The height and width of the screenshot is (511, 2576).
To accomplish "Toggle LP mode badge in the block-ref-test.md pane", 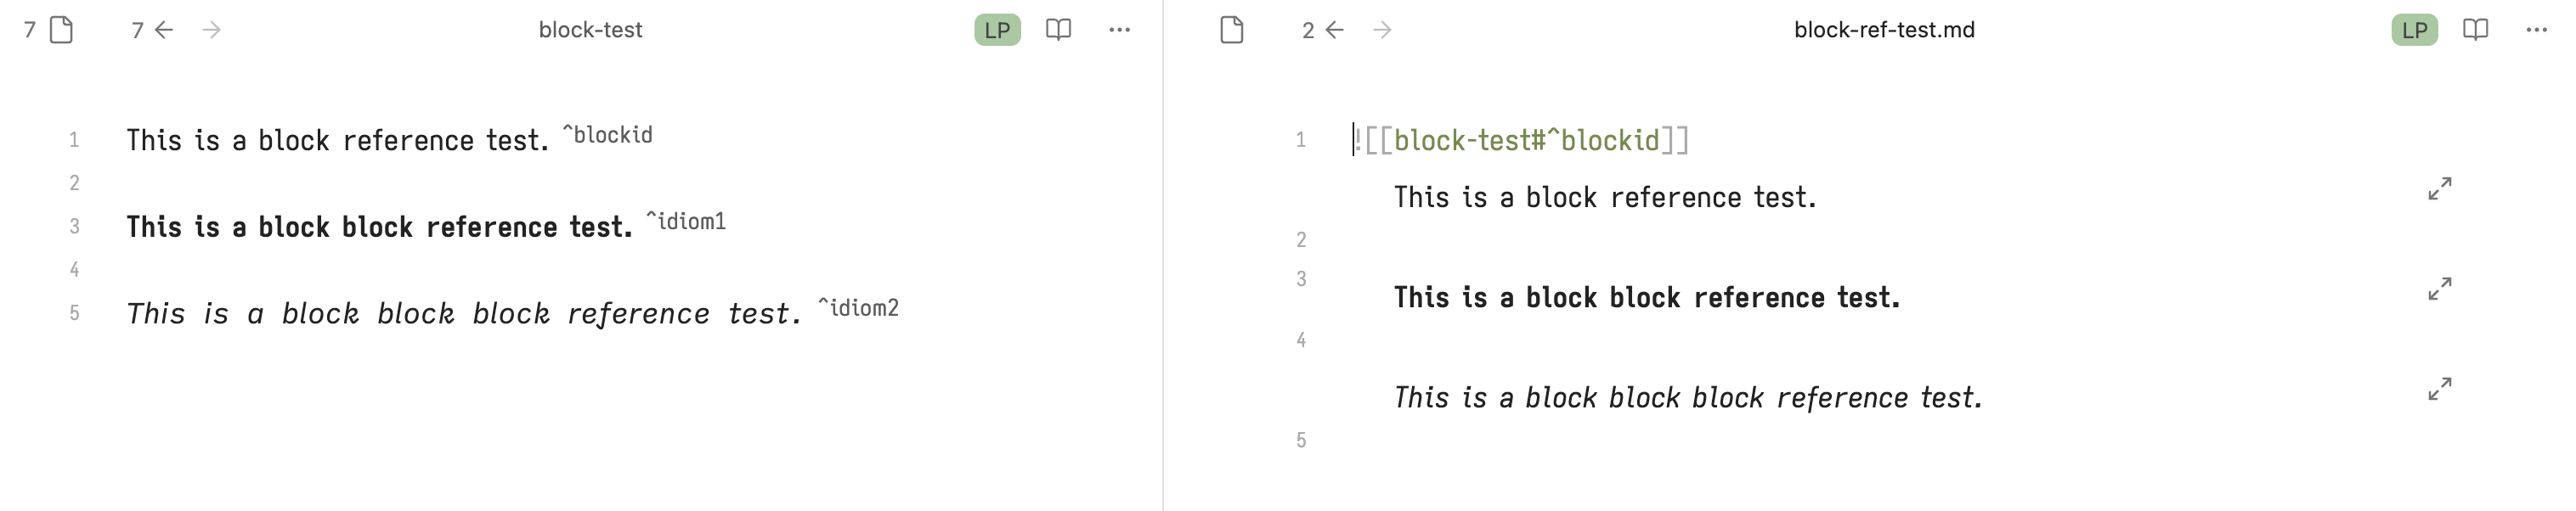I will (x=2414, y=30).
